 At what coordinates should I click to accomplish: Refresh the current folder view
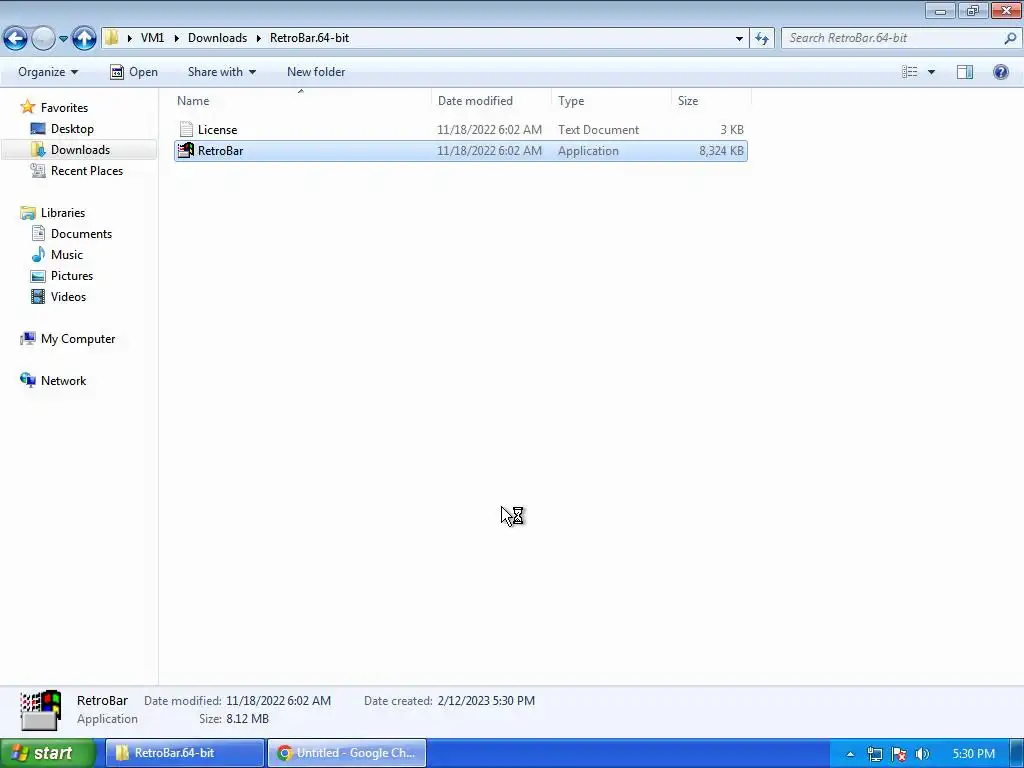pos(762,39)
